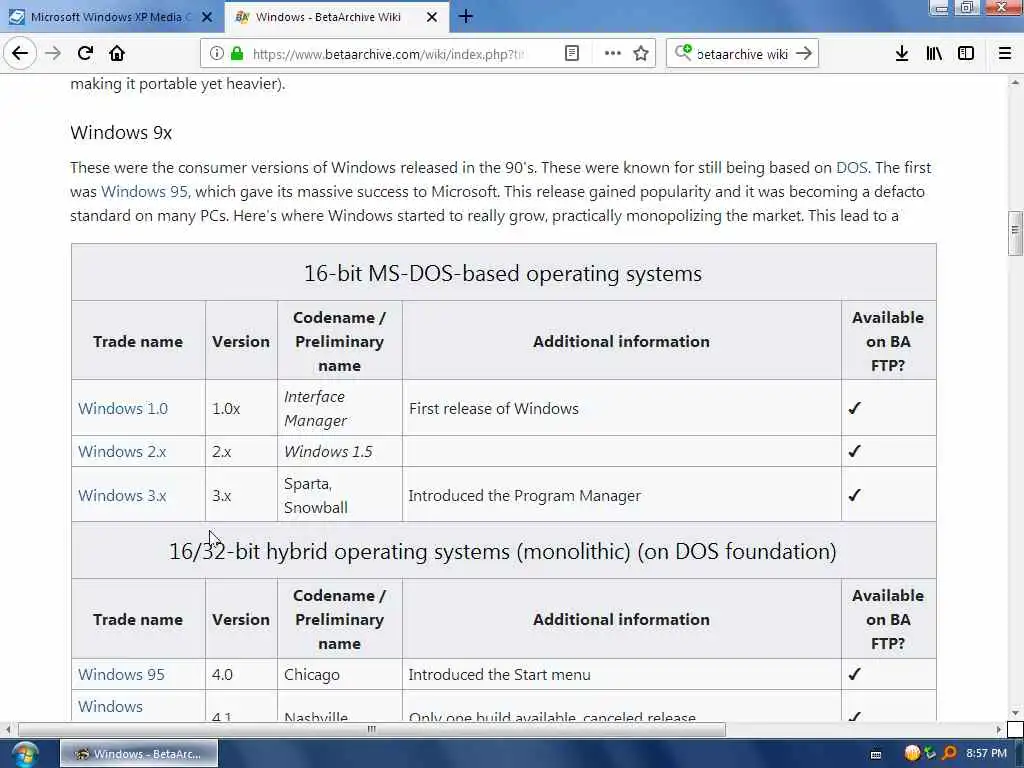Viewport: 1024px width, 768px height.
Task: Close the Windows - BetaArchive Wiki tab
Action: [x=432, y=17]
